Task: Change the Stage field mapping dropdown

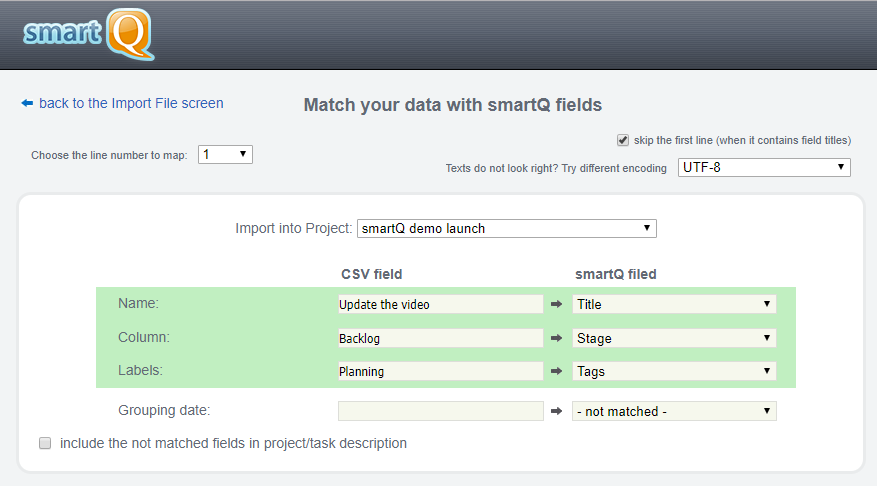Action: (x=674, y=338)
